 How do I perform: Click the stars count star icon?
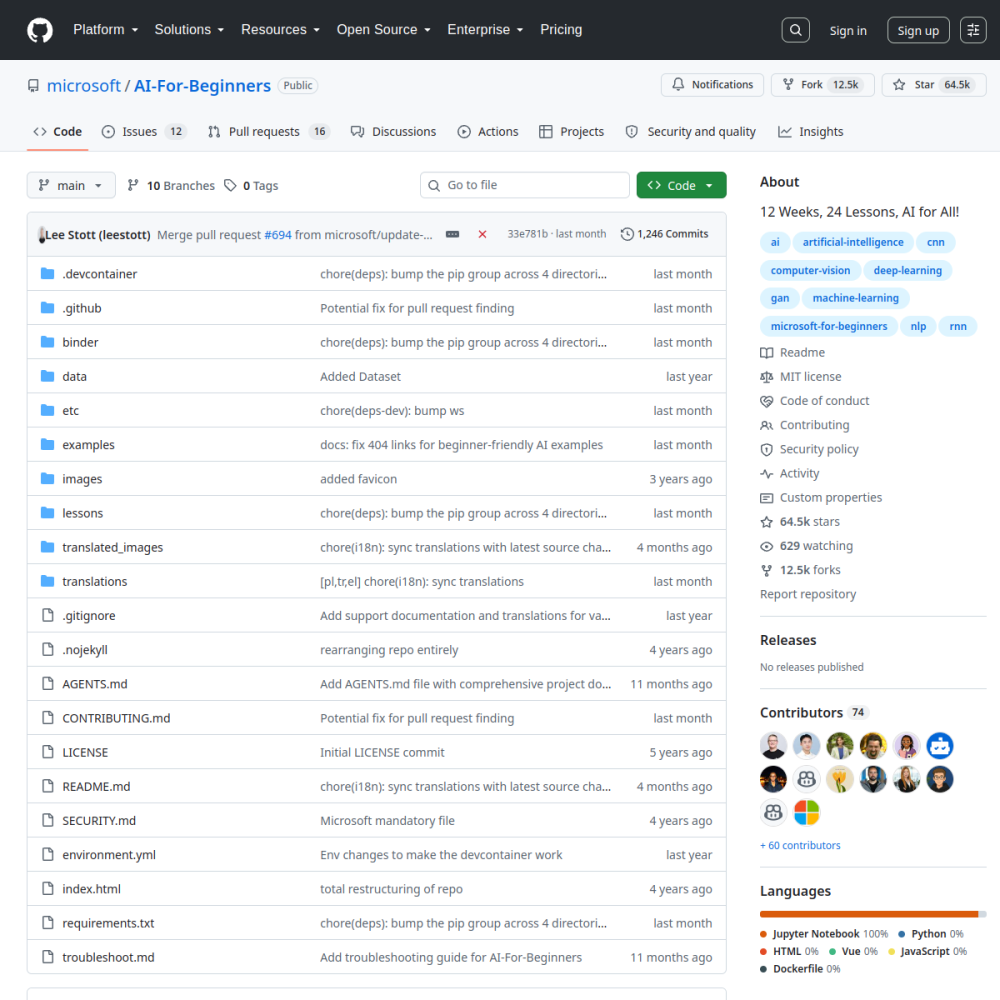pos(767,522)
